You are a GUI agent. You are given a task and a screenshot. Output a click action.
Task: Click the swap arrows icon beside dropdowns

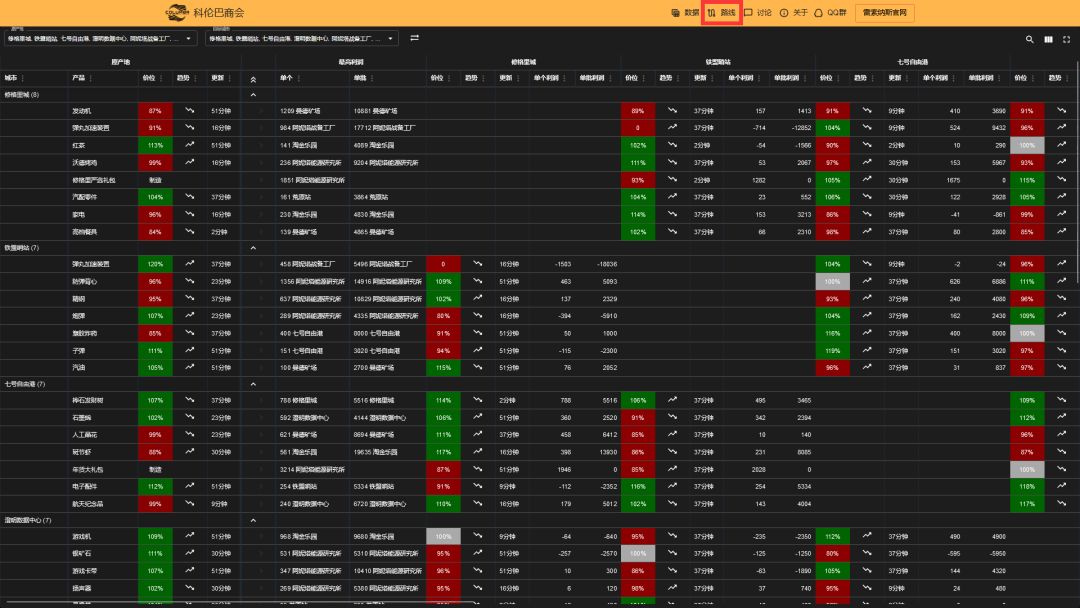pyautogui.click(x=414, y=38)
